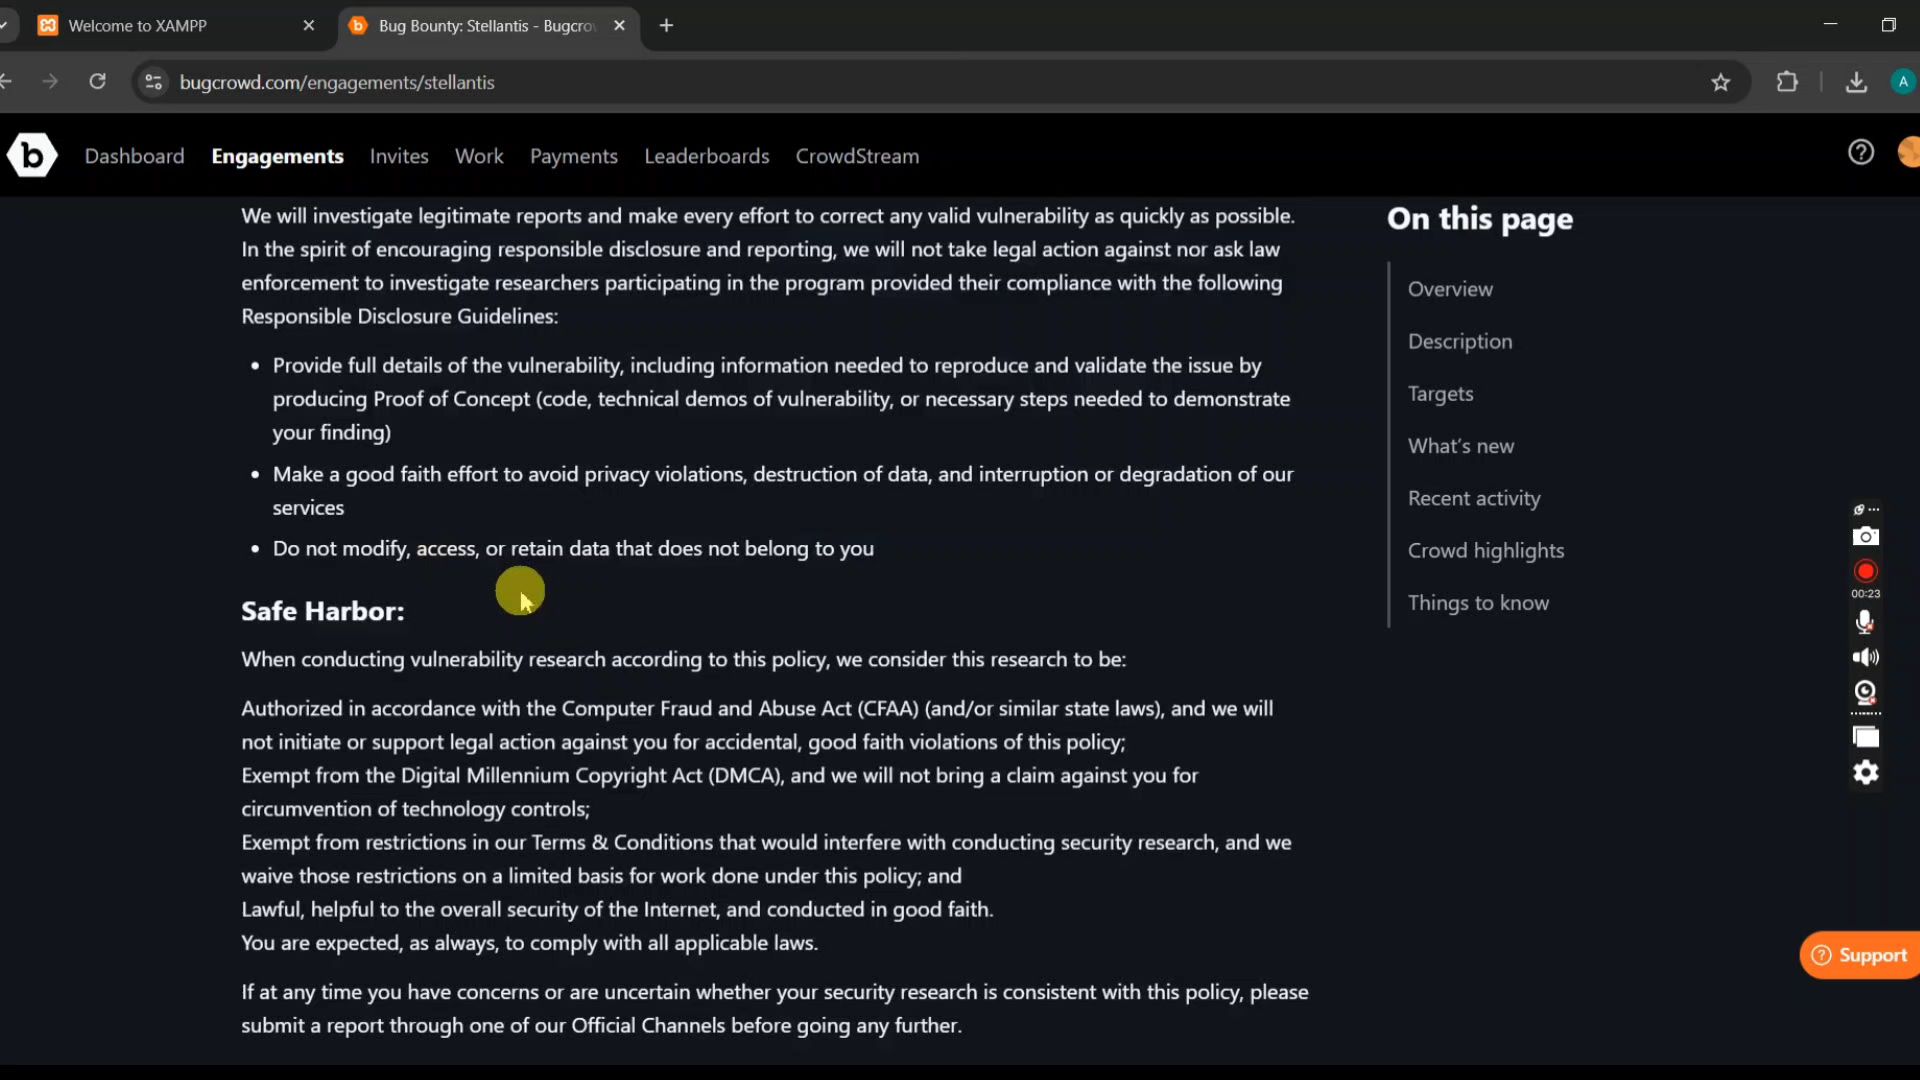Open recordings gallery icon in recorder toolbar
Viewport: 1920px width, 1080px height.
coord(1865,737)
